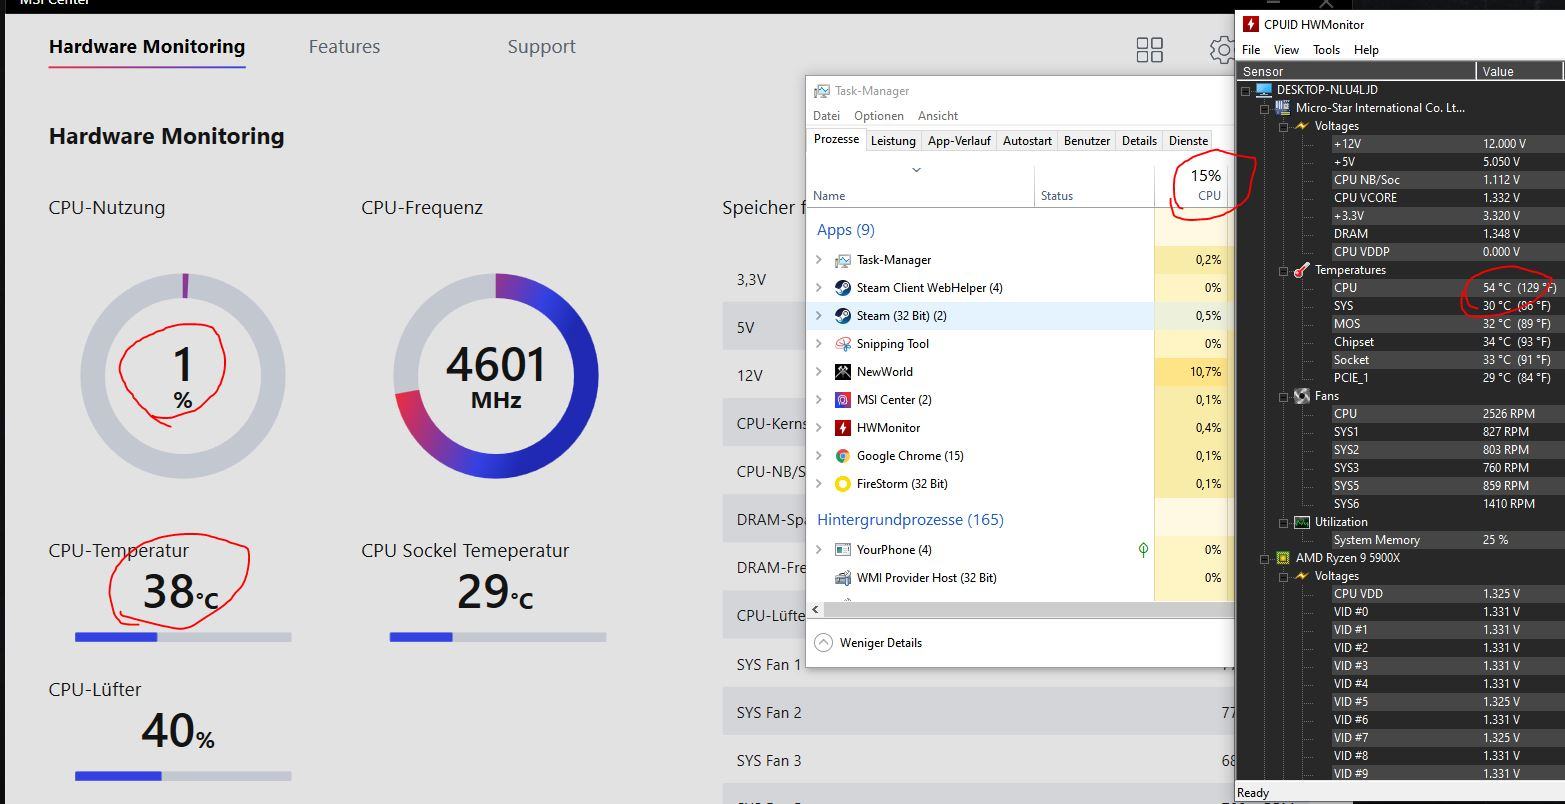Click the Utilization chart icon
Viewport: 1565px width, 804px height.
(1301, 522)
